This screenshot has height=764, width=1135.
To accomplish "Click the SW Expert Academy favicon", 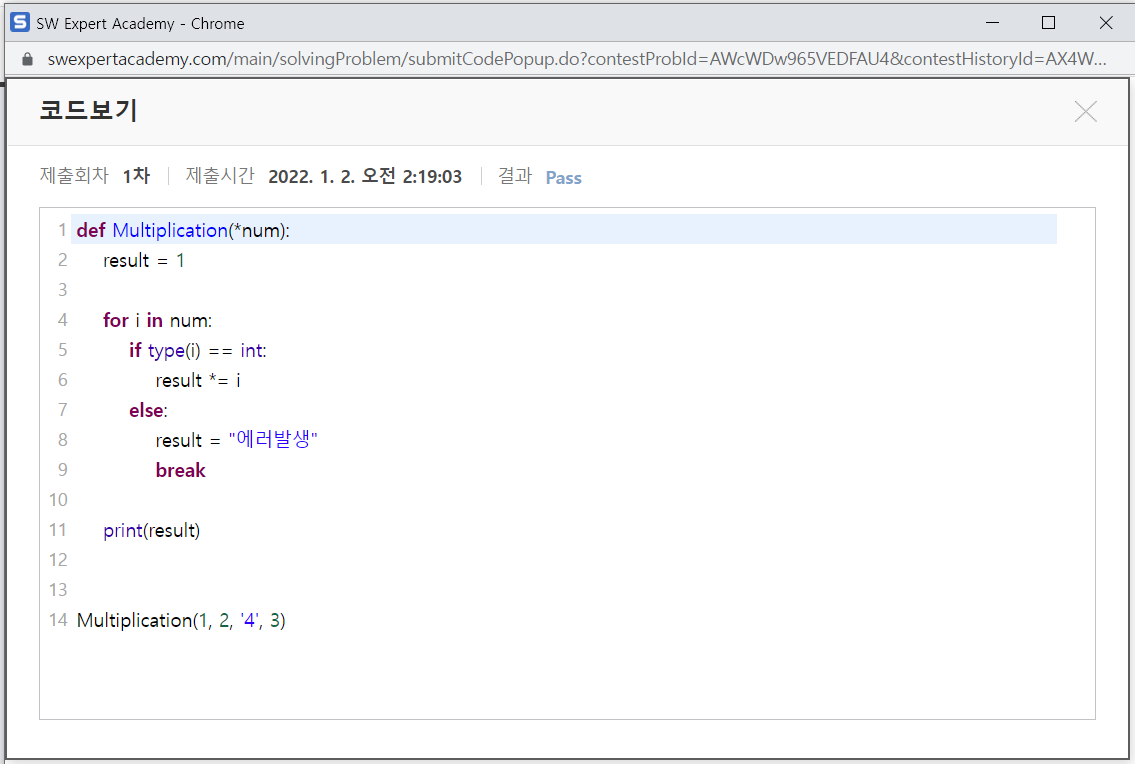I will pyautogui.click(x=20, y=22).
